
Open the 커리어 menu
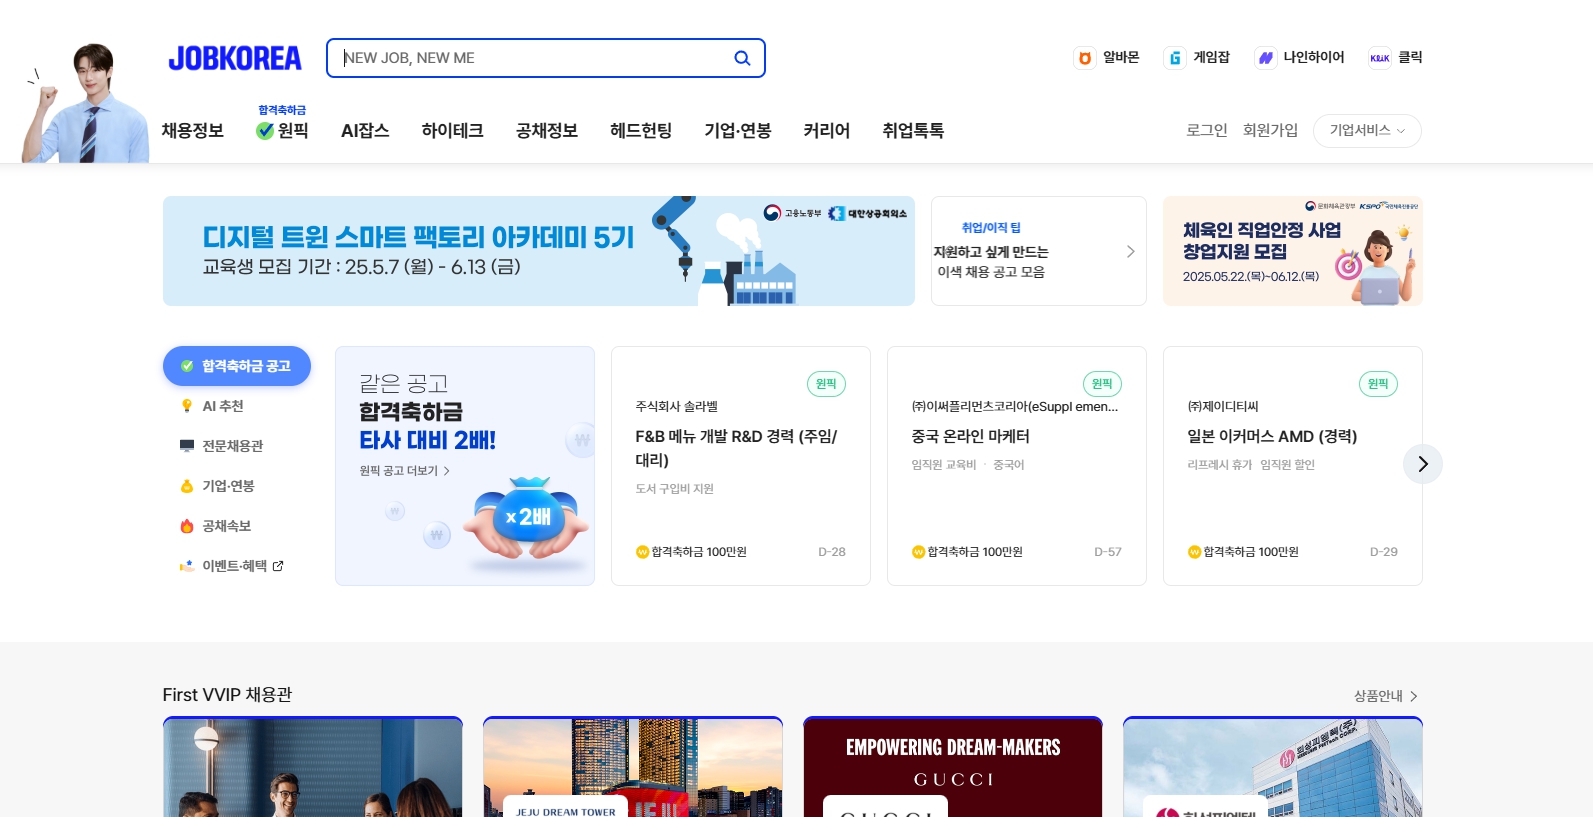click(827, 131)
